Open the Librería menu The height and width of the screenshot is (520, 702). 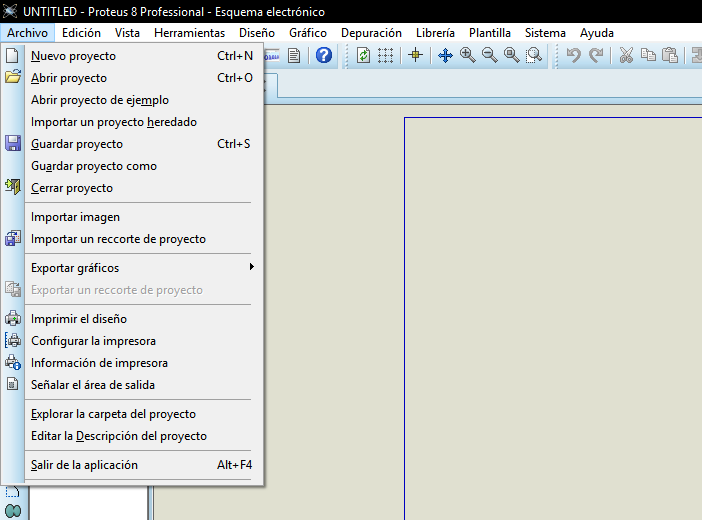435,33
